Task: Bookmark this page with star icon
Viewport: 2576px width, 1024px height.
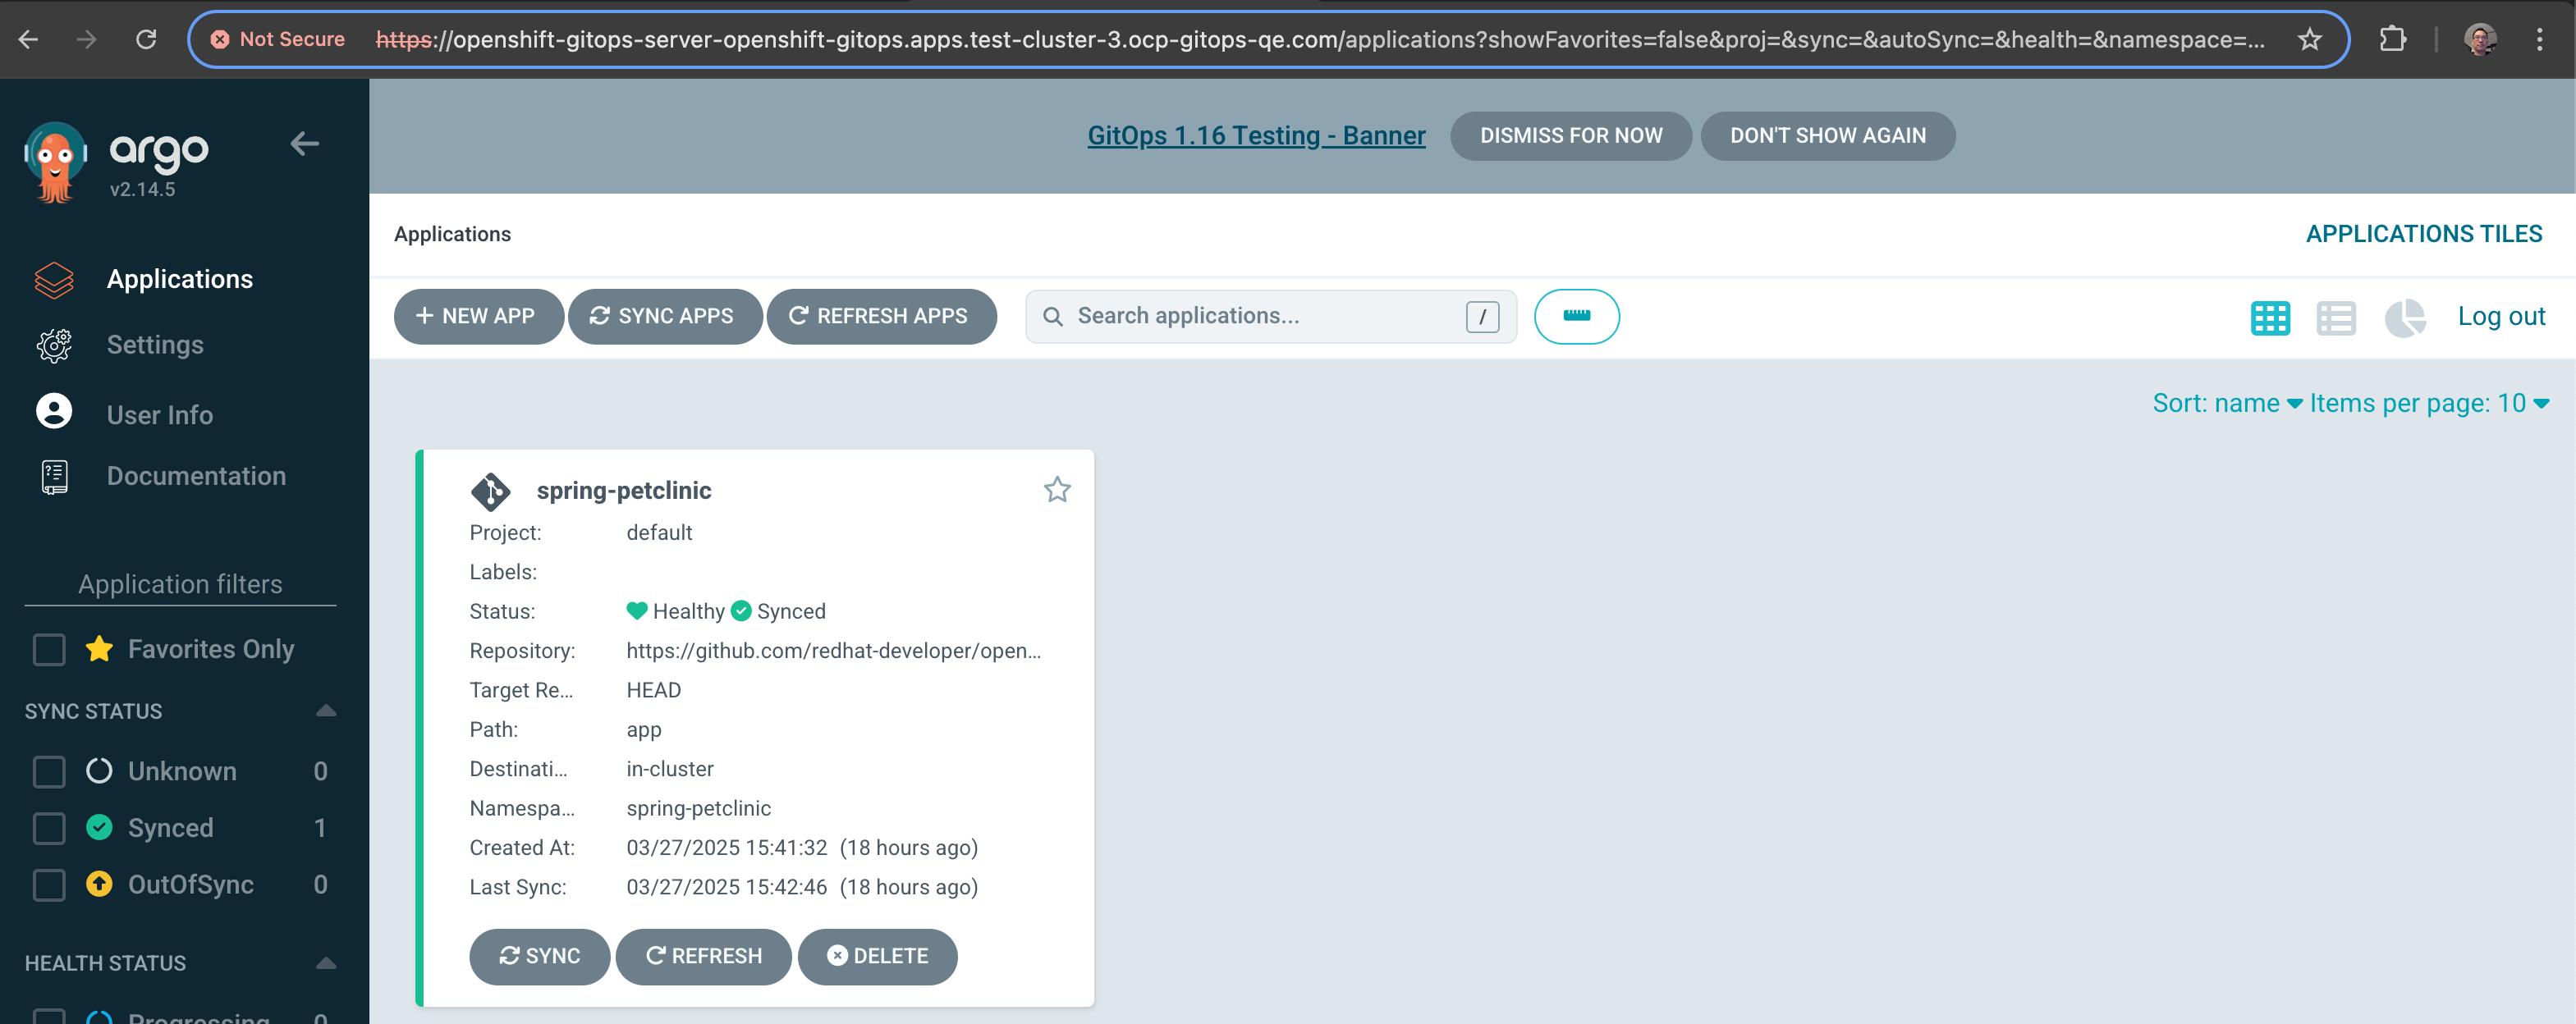Action: point(2309,39)
